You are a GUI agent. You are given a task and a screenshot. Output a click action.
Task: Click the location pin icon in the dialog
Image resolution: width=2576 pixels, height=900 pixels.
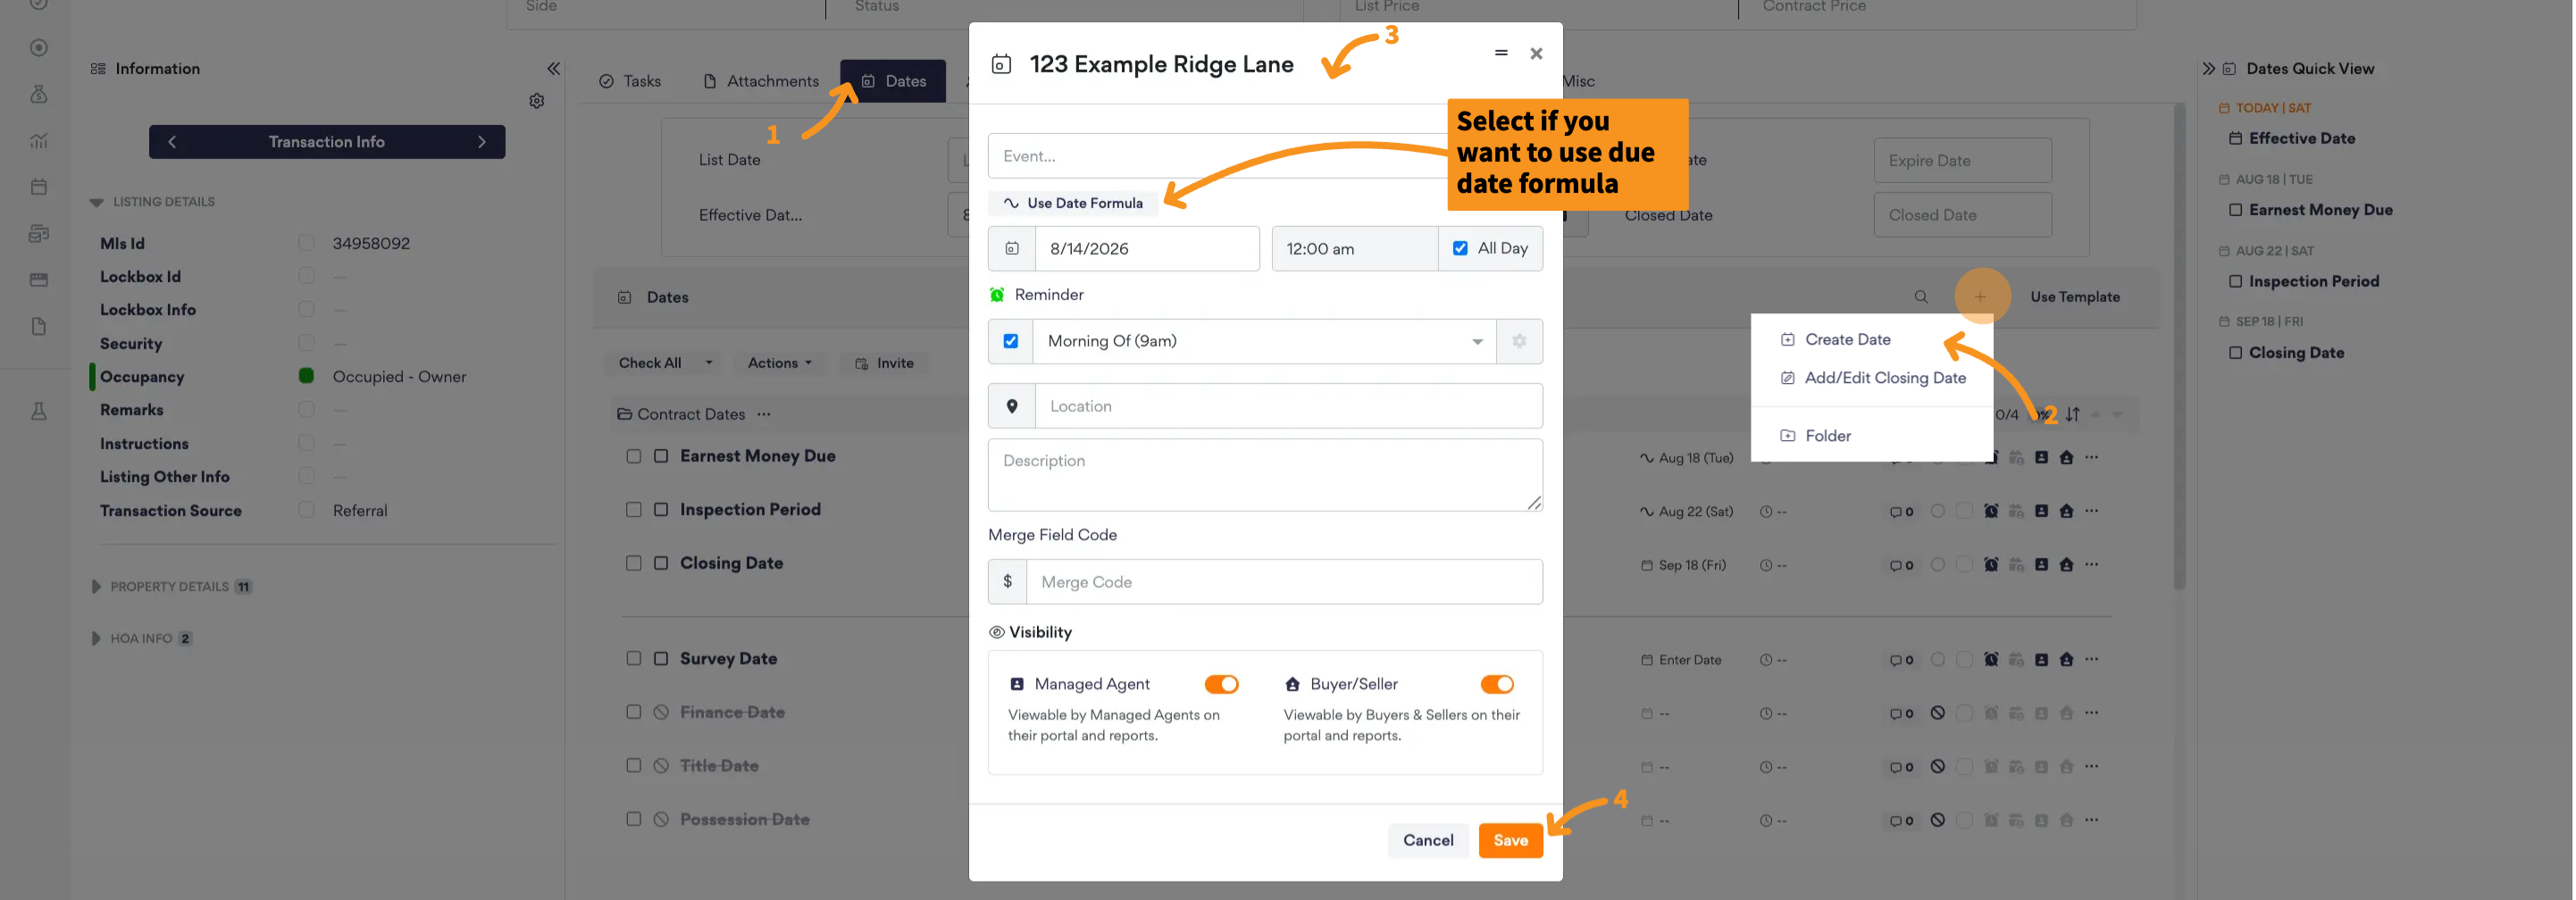click(1012, 406)
